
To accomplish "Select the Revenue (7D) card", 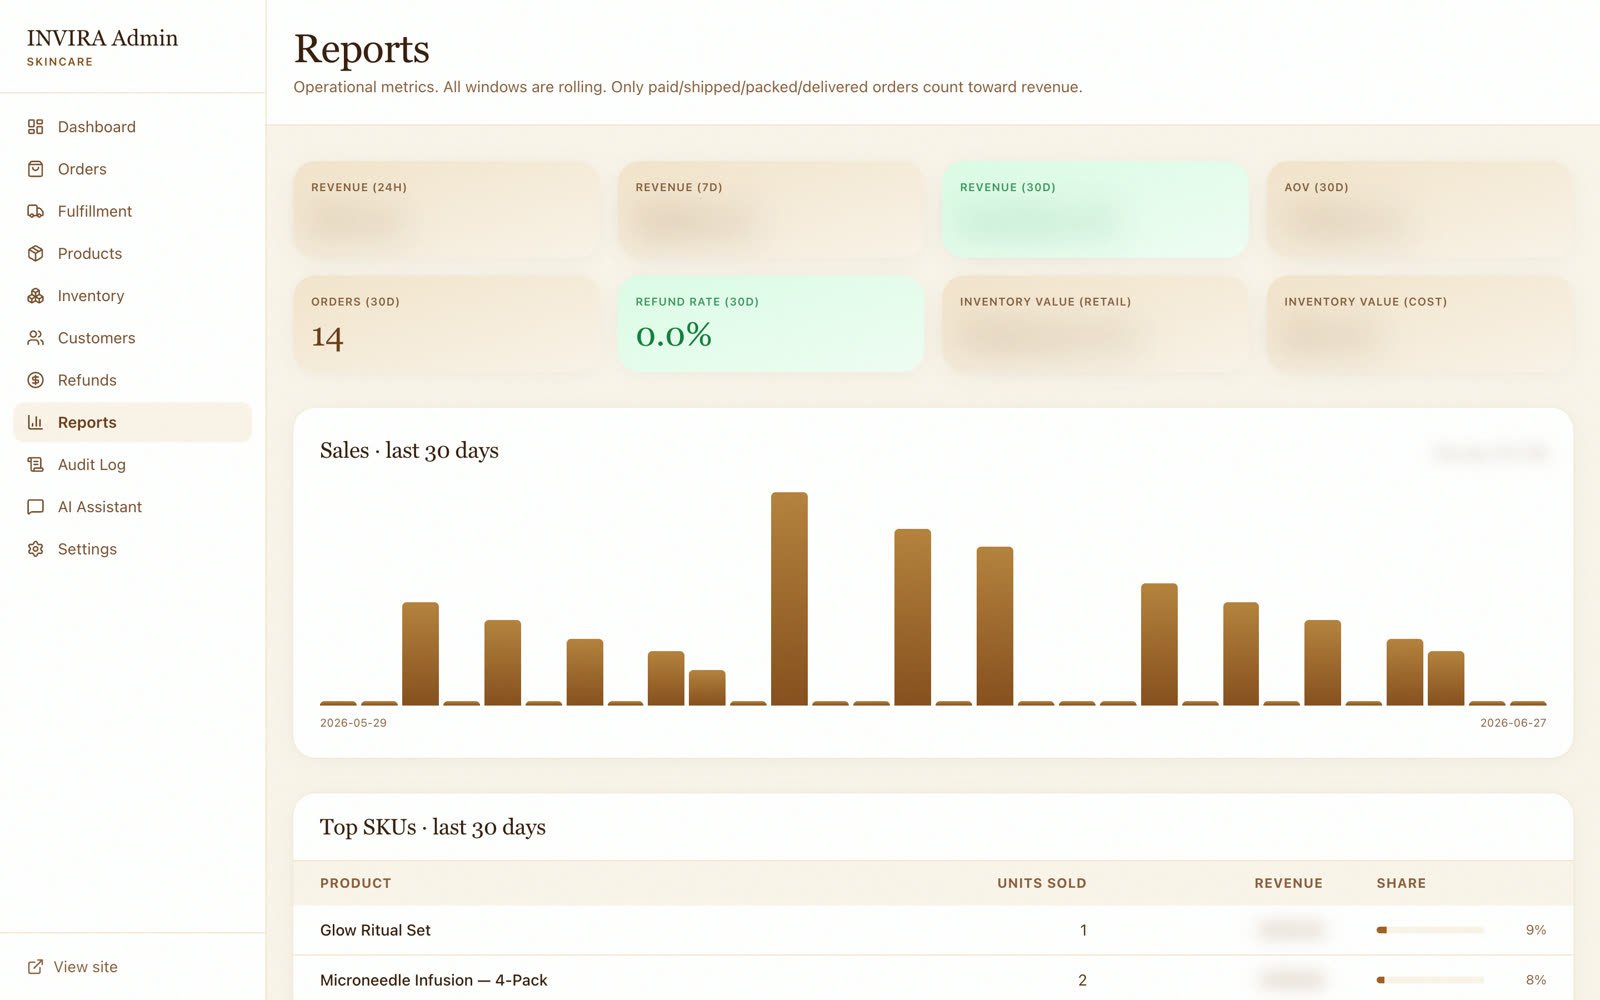I will 771,210.
